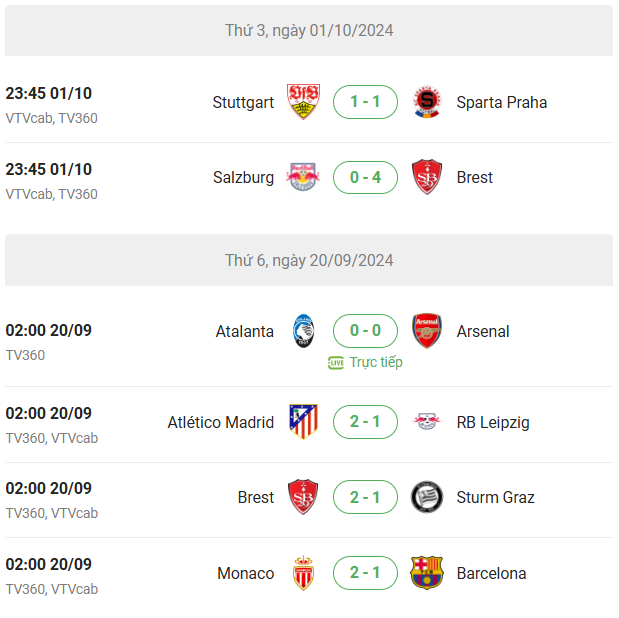Open the Monaco vs Barcelona 2 - 1 score
The image size is (619, 618).
(x=365, y=573)
